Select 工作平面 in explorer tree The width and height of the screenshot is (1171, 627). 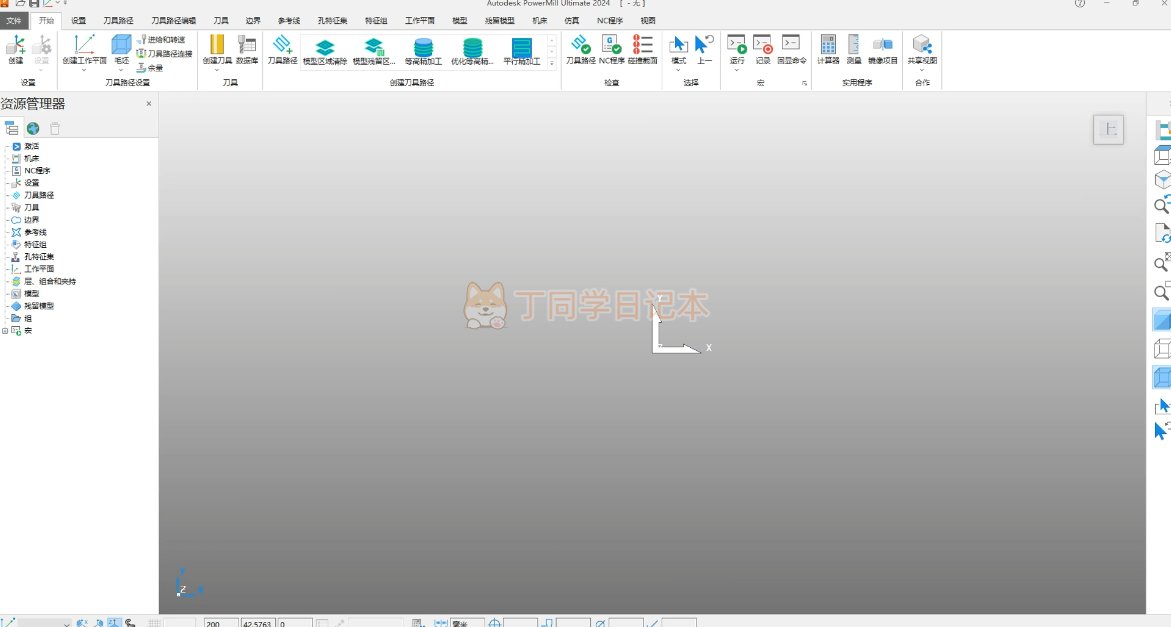[38, 269]
